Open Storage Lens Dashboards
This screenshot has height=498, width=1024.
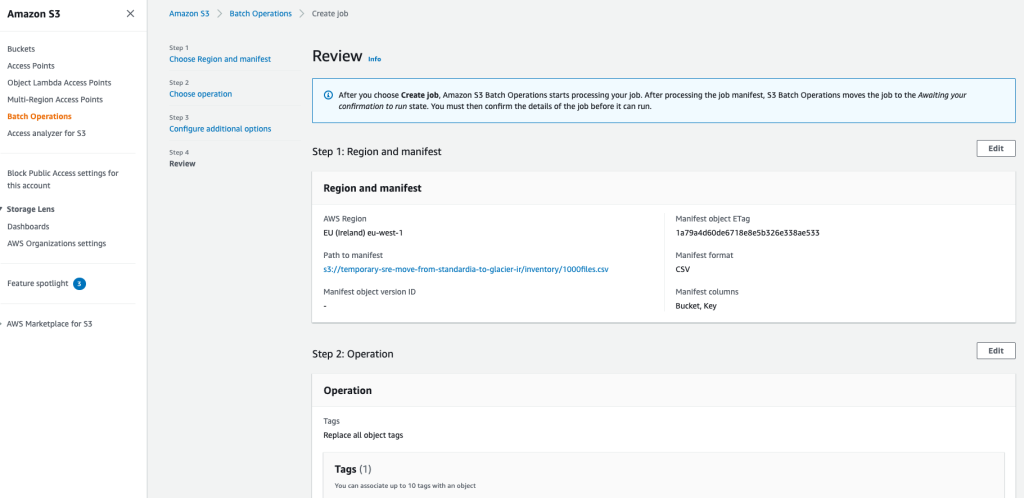coord(28,226)
